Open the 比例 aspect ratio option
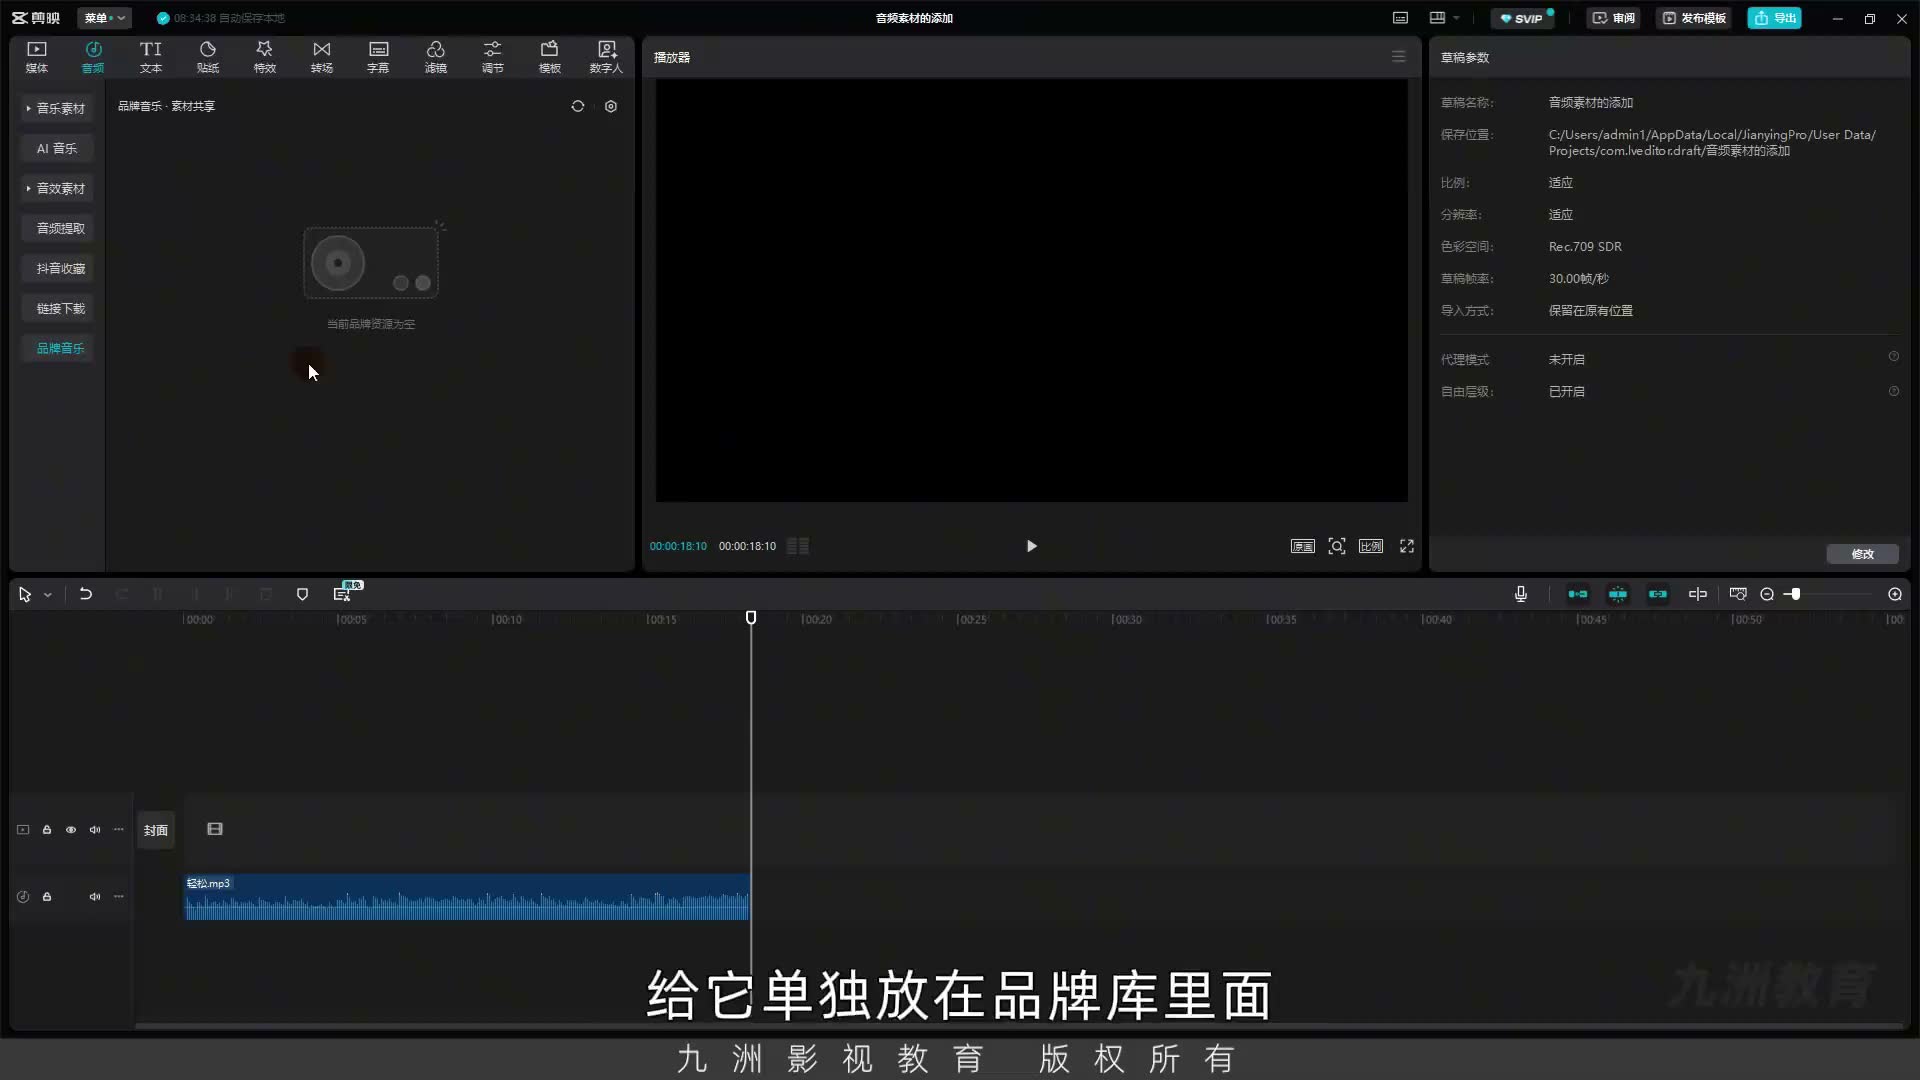The image size is (1920, 1080). pos(1371,546)
